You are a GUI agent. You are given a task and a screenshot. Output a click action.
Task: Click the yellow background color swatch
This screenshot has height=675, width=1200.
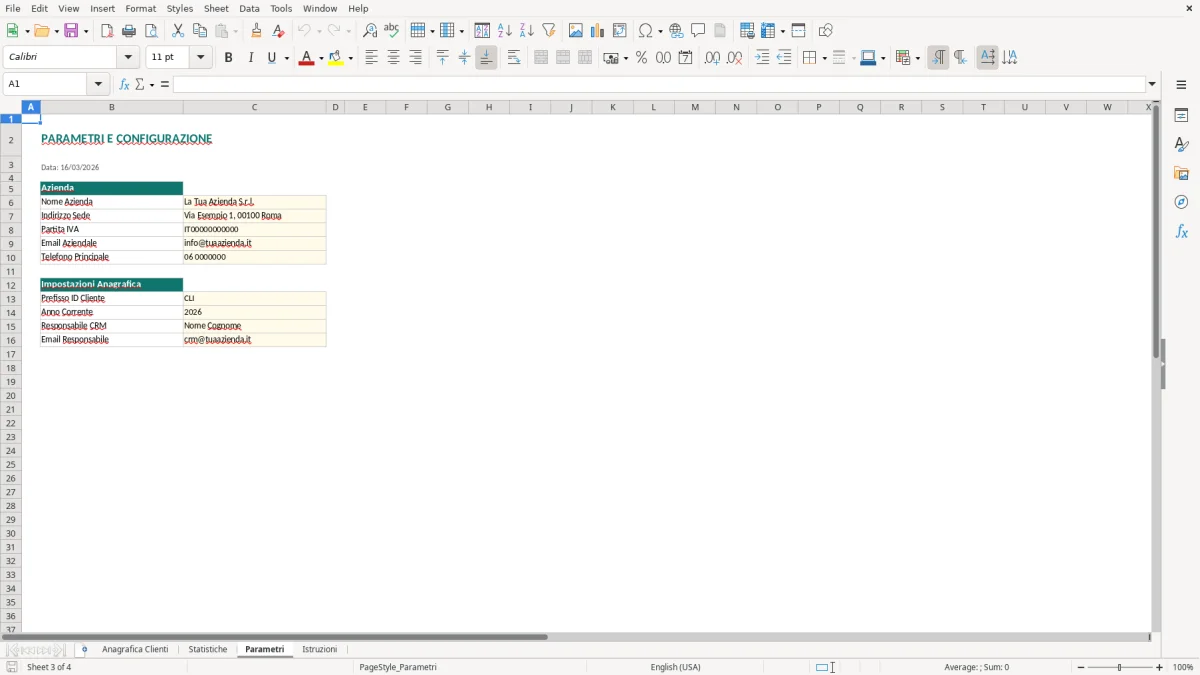click(x=336, y=58)
